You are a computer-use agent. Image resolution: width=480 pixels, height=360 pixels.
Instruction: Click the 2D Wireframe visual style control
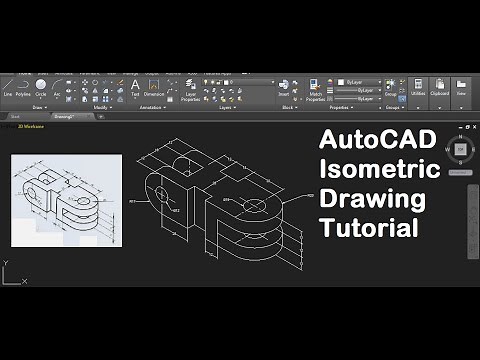[x=31, y=126]
